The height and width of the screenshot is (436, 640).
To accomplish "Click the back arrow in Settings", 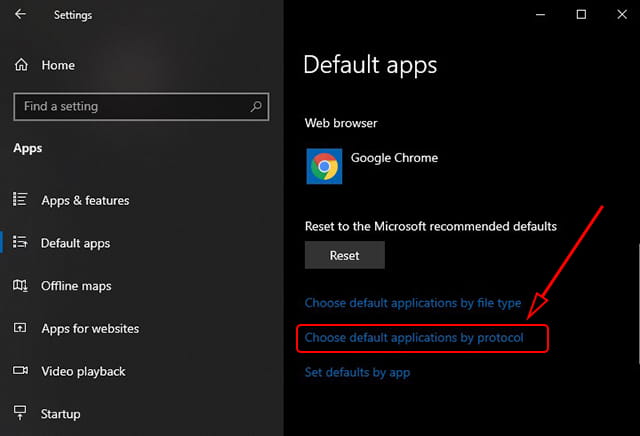I will (x=20, y=14).
